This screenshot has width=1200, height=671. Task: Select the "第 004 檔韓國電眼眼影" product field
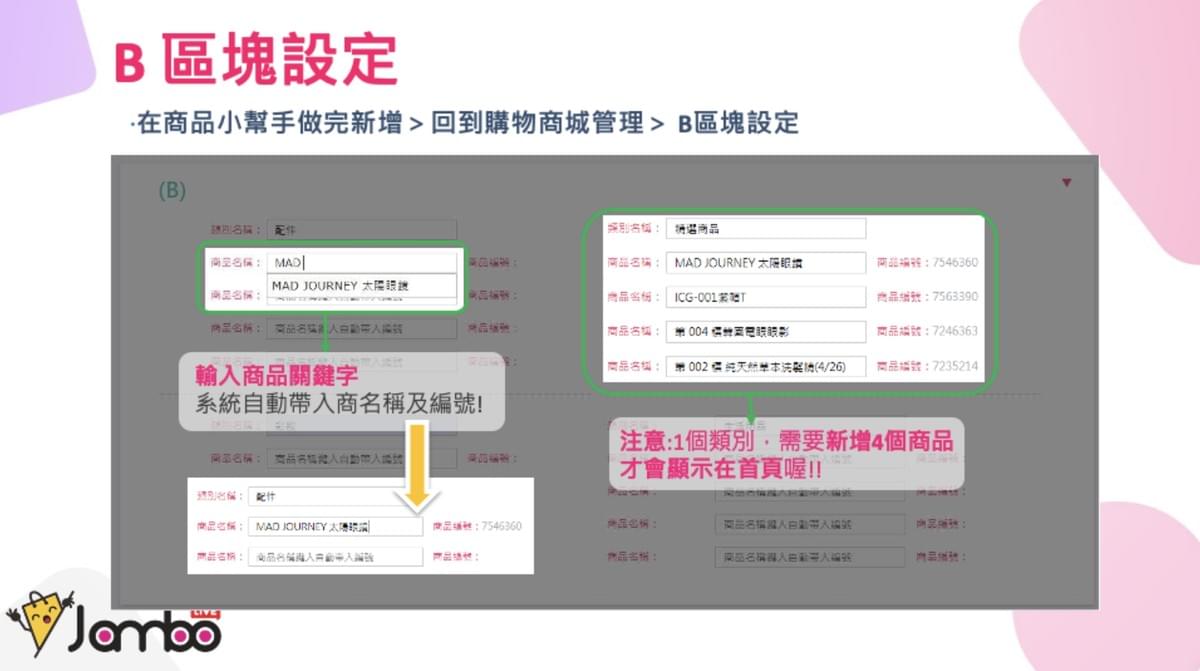(x=766, y=331)
